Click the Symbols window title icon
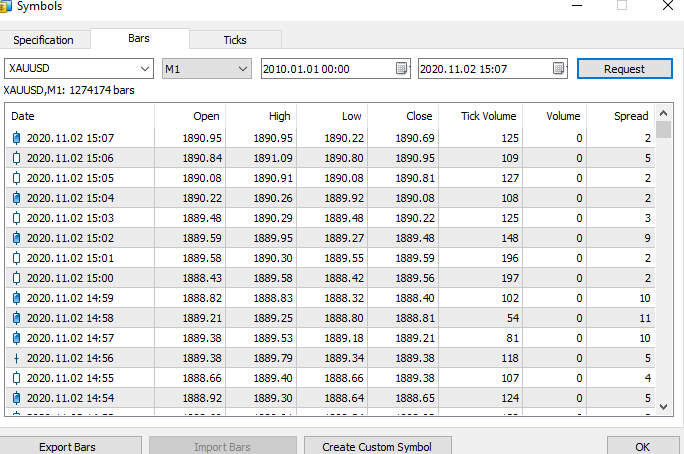The width and height of the screenshot is (684, 454). pos(5,6)
